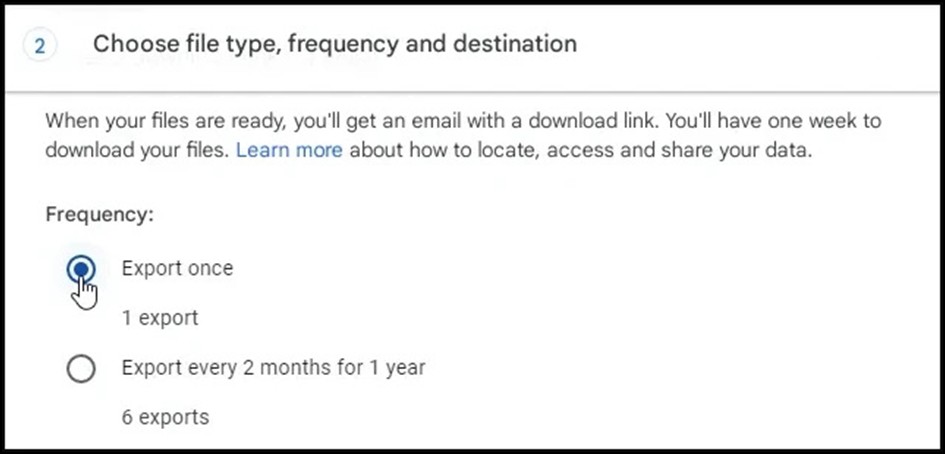Click the text "about how to locate, access and share your data"

[x=578, y=150]
